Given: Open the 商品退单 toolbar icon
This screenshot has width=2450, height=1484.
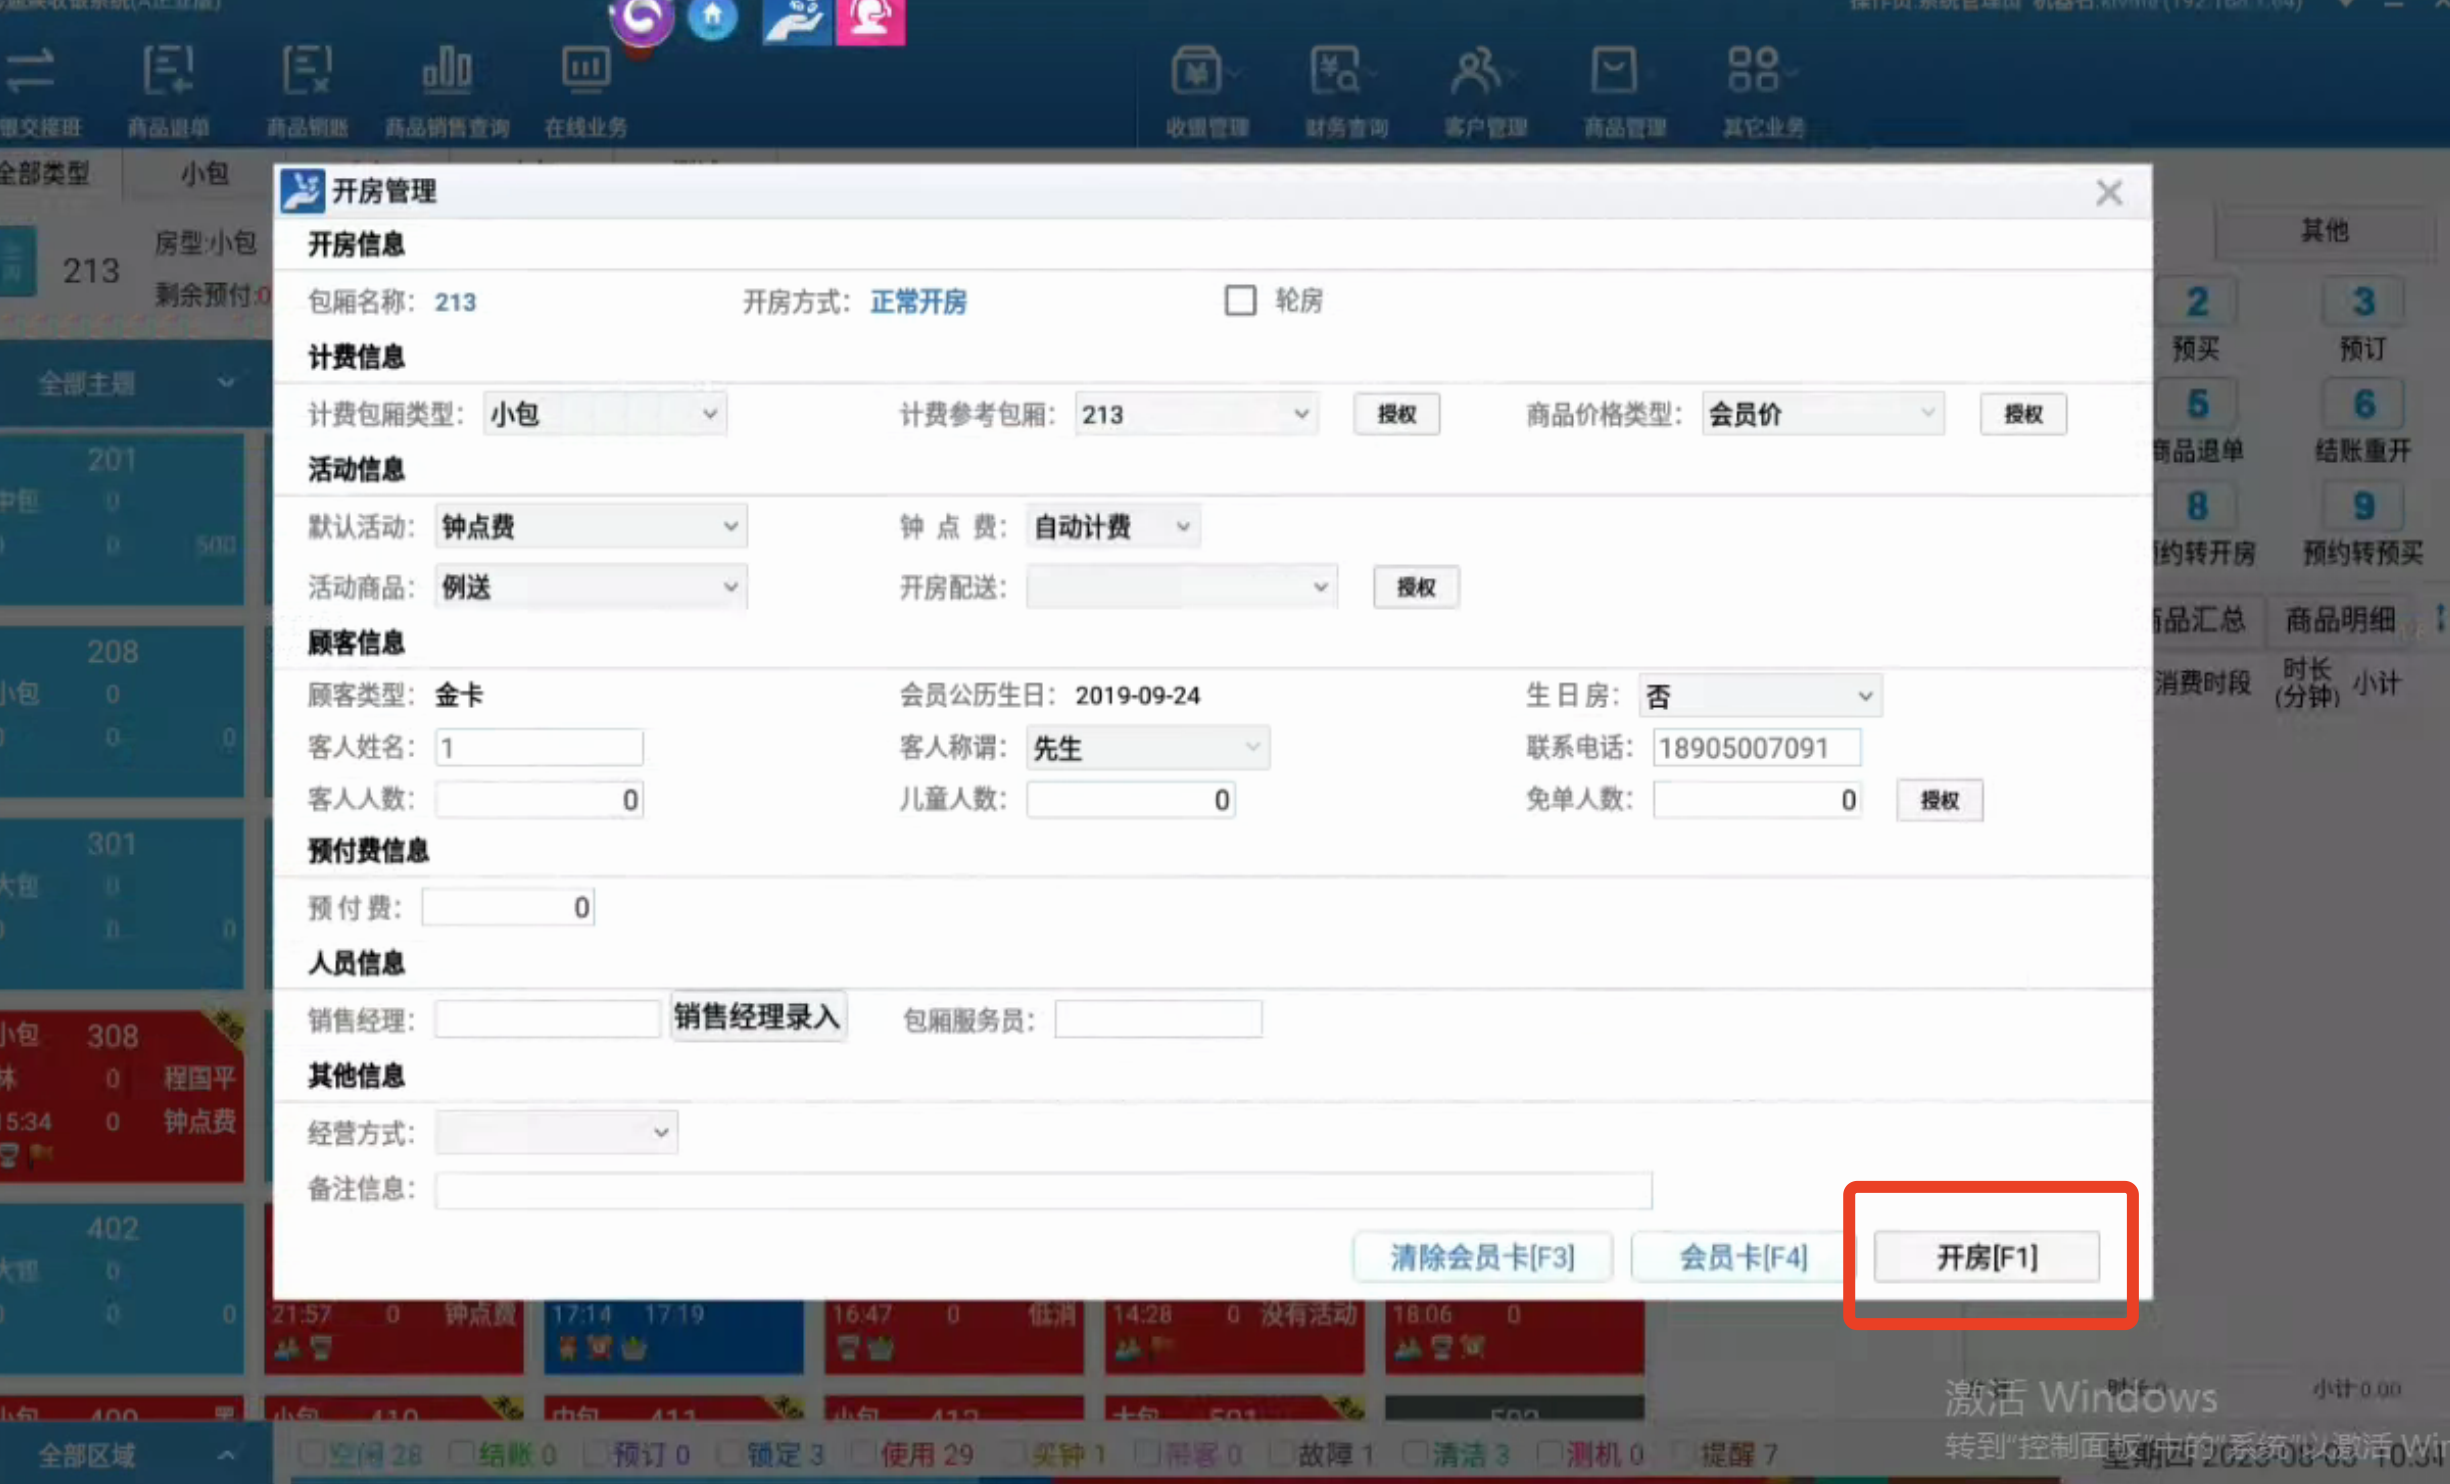Looking at the screenshot, I should click(x=168, y=90).
